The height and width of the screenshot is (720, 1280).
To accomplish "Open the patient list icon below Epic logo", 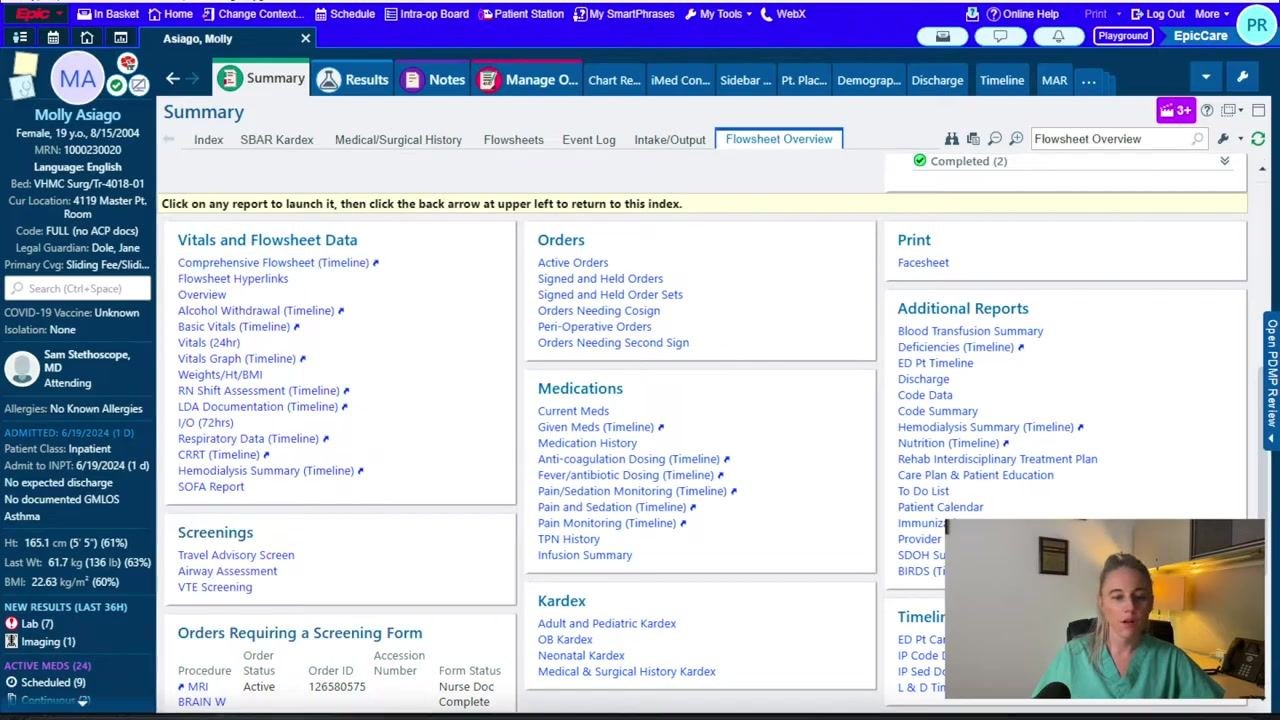I will click(x=19, y=38).
